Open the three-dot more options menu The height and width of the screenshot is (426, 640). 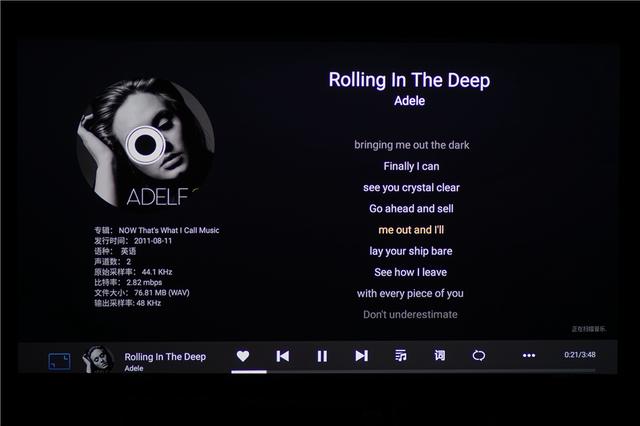pyautogui.click(x=529, y=356)
